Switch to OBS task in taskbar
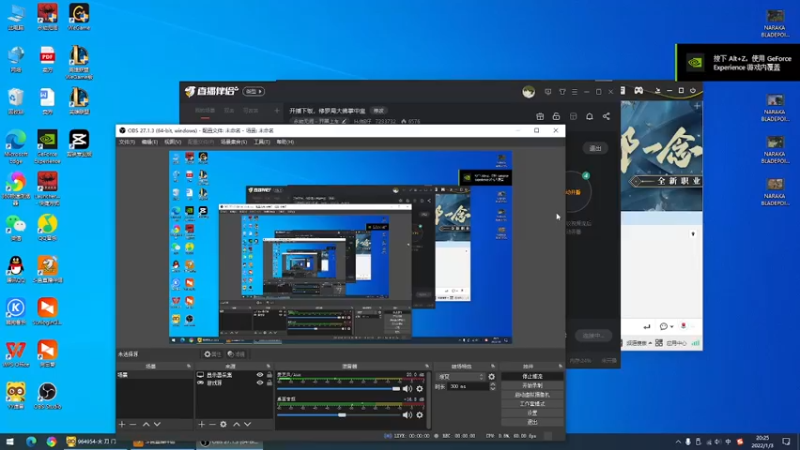This screenshot has width=800, height=450. [230, 442]
